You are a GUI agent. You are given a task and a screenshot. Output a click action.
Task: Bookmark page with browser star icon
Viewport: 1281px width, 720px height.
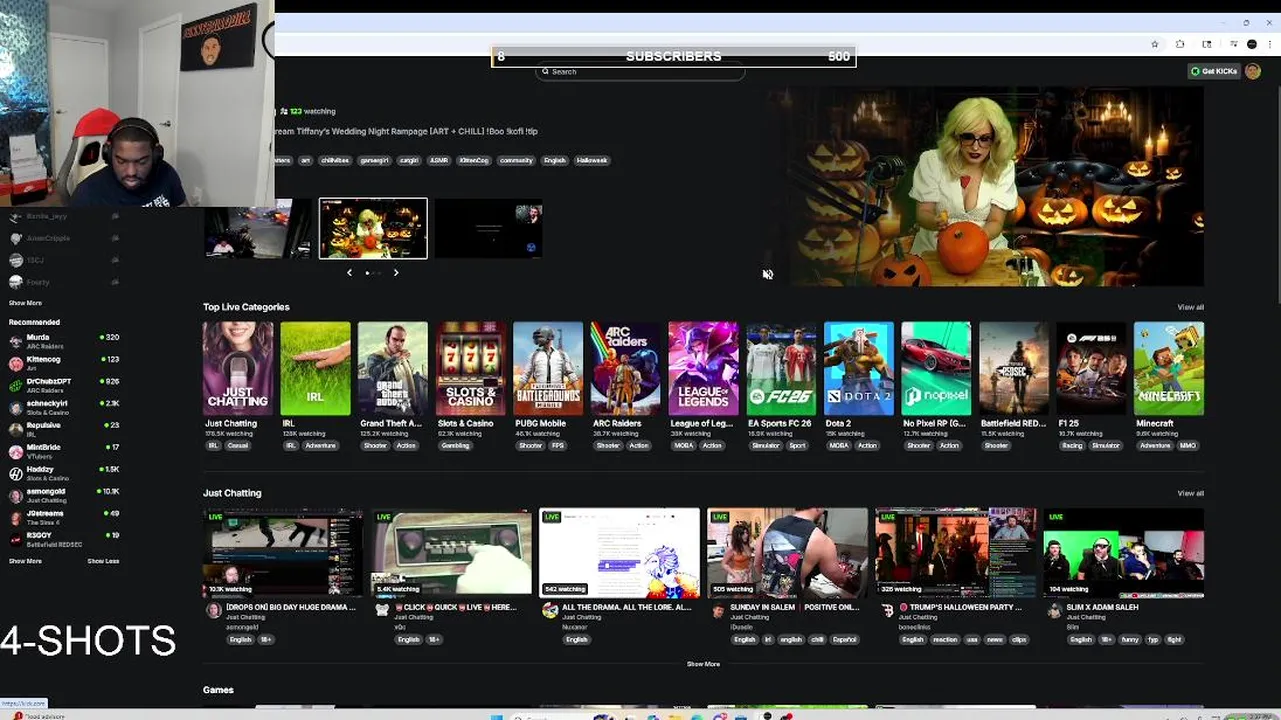coord(1155,44)
